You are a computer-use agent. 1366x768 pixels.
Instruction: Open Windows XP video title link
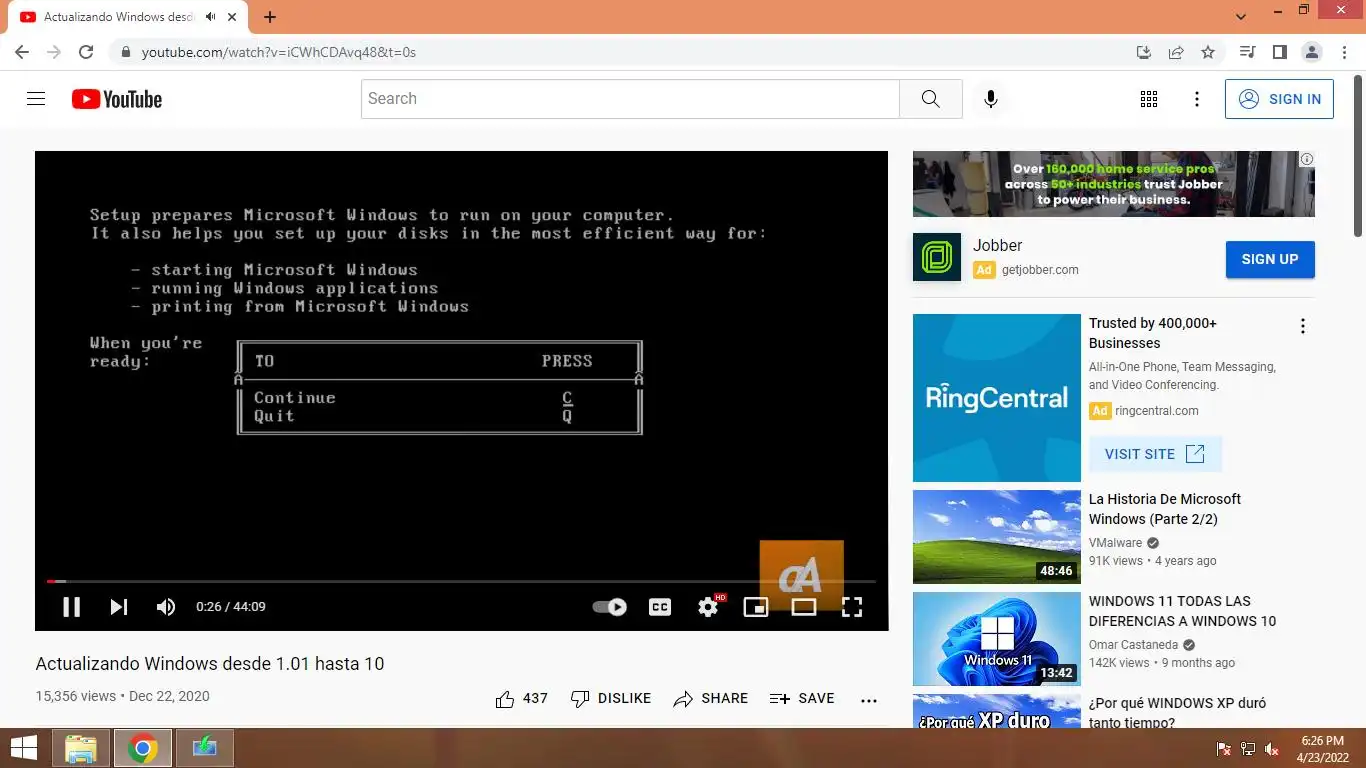coord(1177,713)
